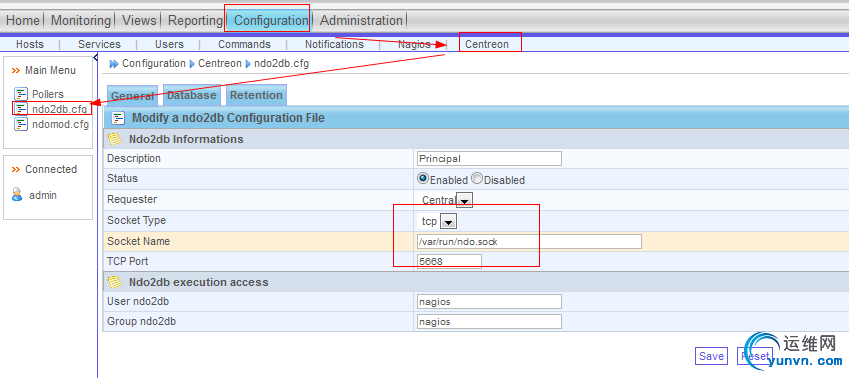The width and height of the screenshot is (849, 378).
Task: Open the Monitoring menu
Action: (x=81, y=21)
